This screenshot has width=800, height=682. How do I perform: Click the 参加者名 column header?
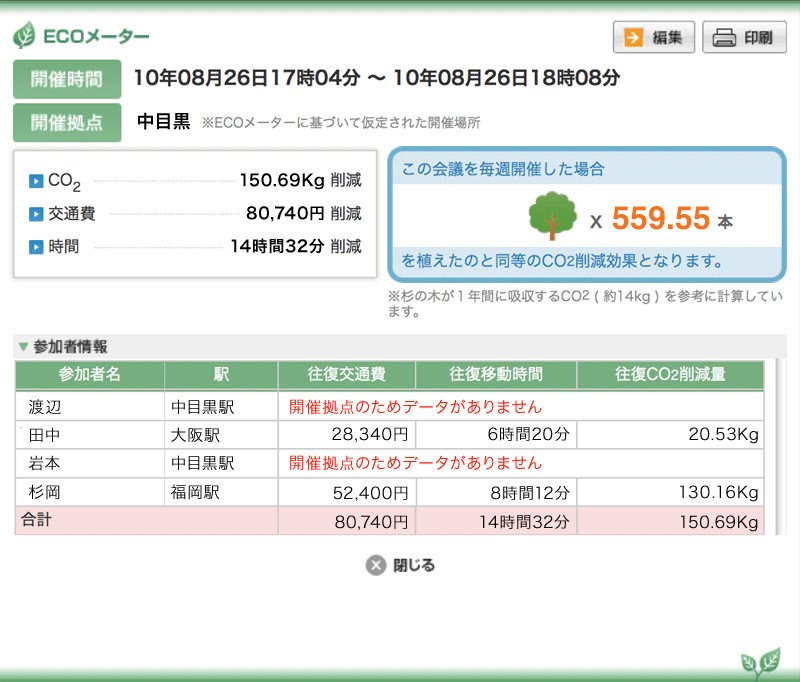click(x=90, y=375)
